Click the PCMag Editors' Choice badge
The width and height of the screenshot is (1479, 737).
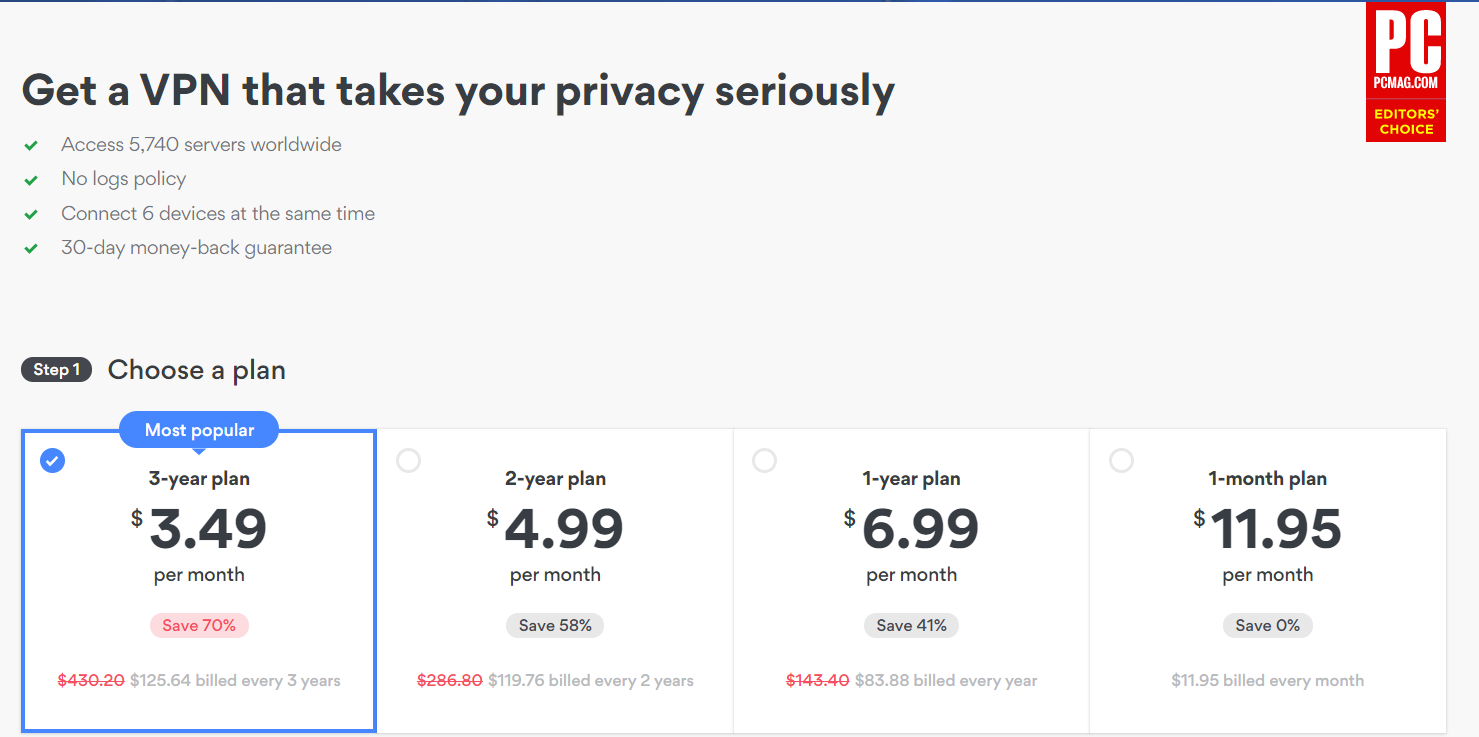[x=1405, y=72]
